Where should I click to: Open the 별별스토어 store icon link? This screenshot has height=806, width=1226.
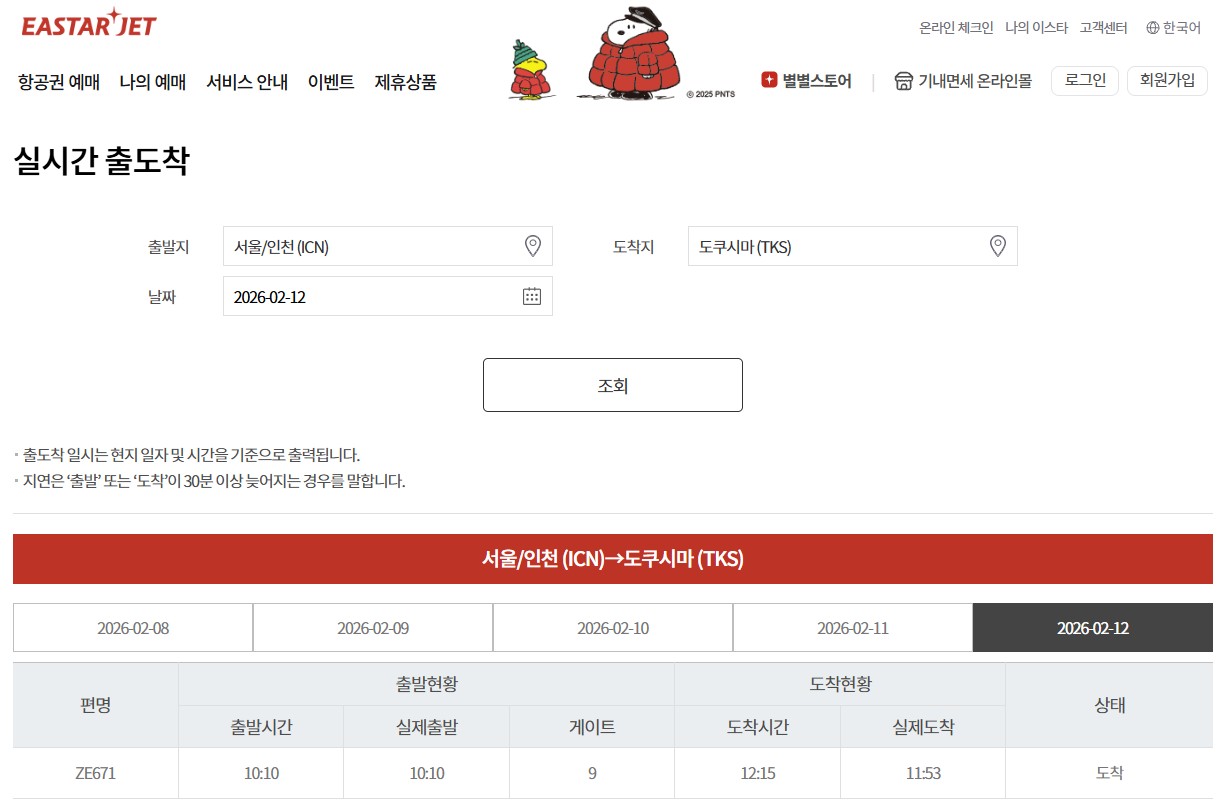pos(769,81)
